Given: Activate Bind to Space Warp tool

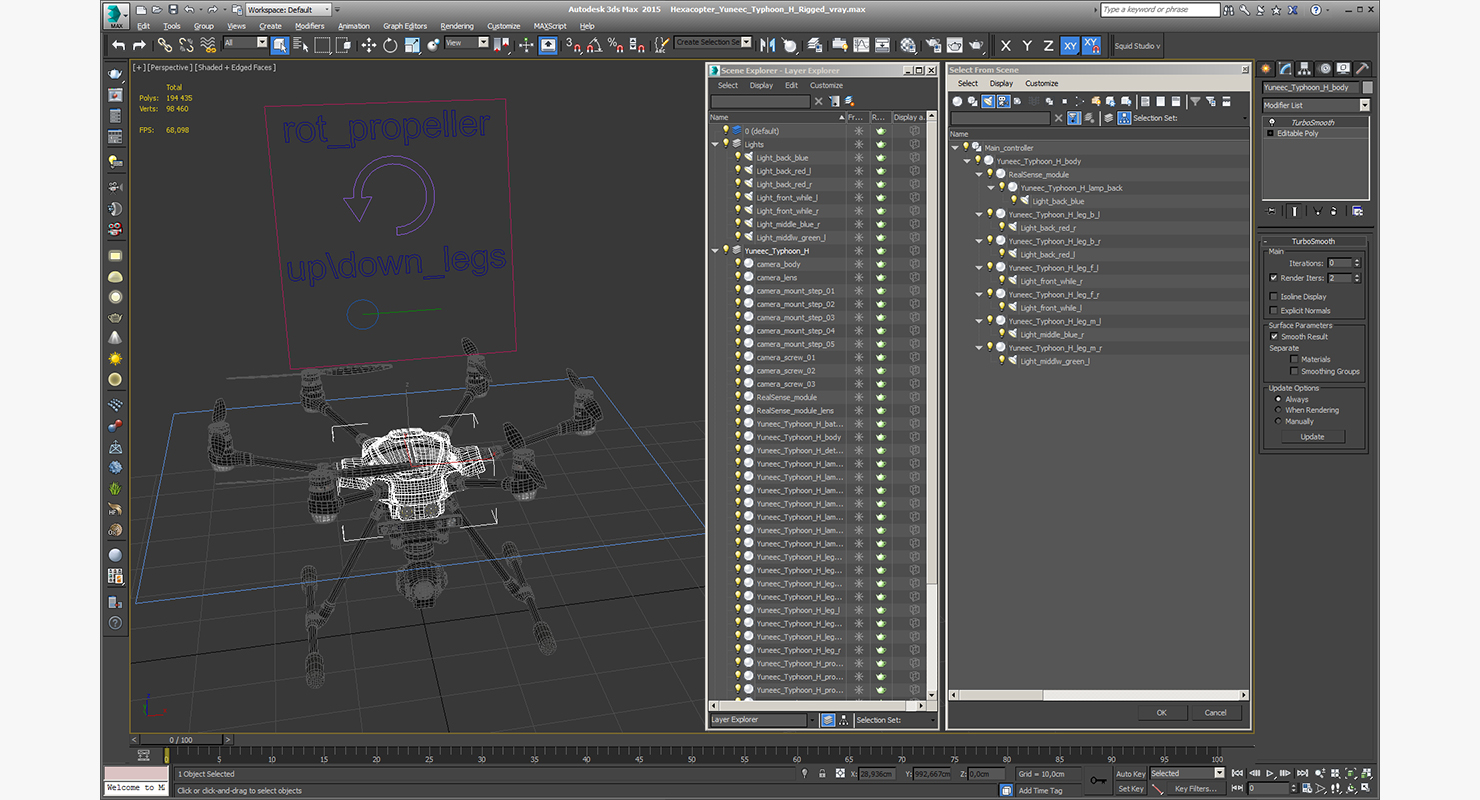Looking at the screenshot, I should tap(208, 45).
